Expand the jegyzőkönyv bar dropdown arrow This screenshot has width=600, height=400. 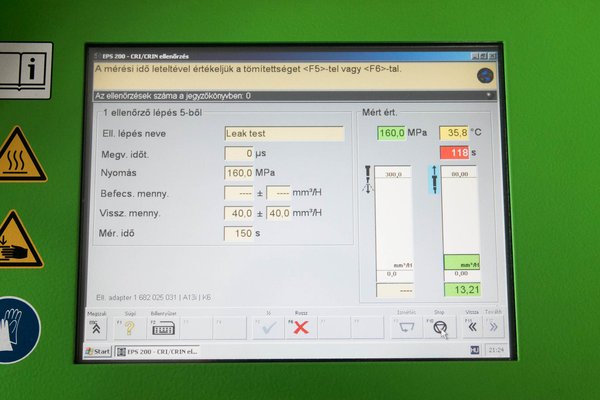point(488,96)
